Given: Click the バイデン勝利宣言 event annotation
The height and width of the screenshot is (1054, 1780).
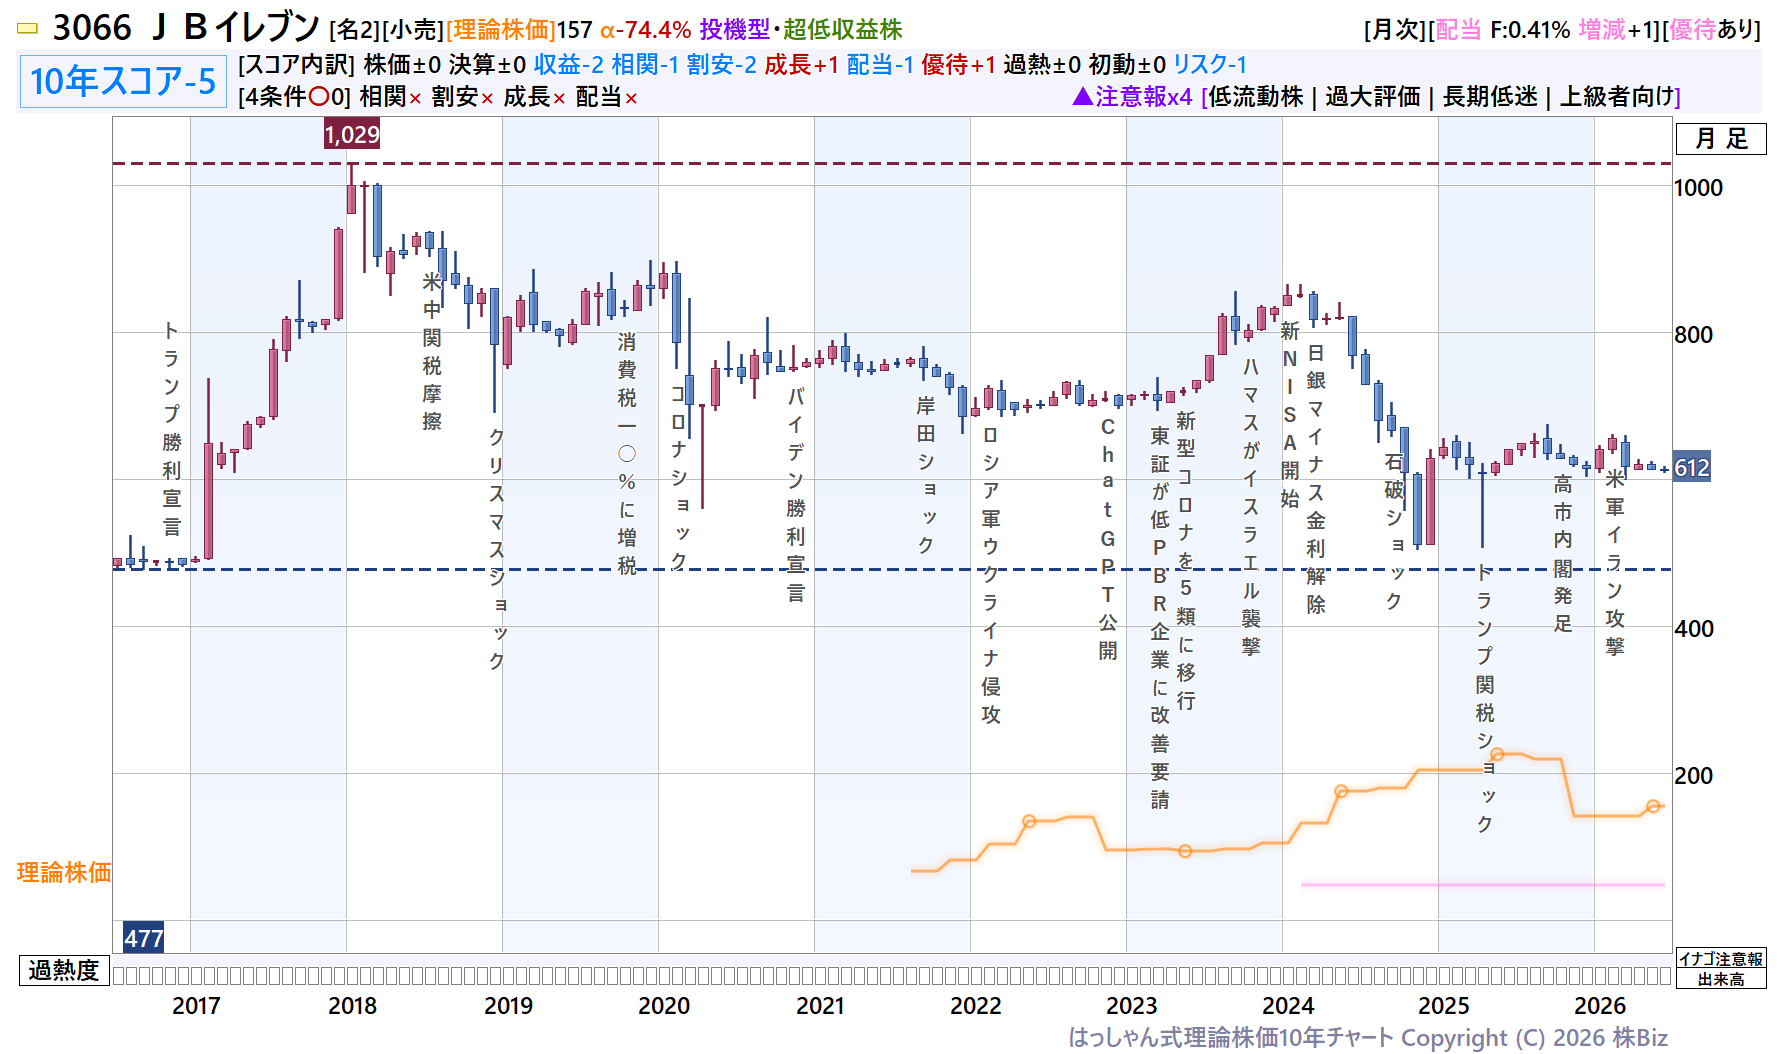Looking at the screenshot, I should [x=796, y=494].
